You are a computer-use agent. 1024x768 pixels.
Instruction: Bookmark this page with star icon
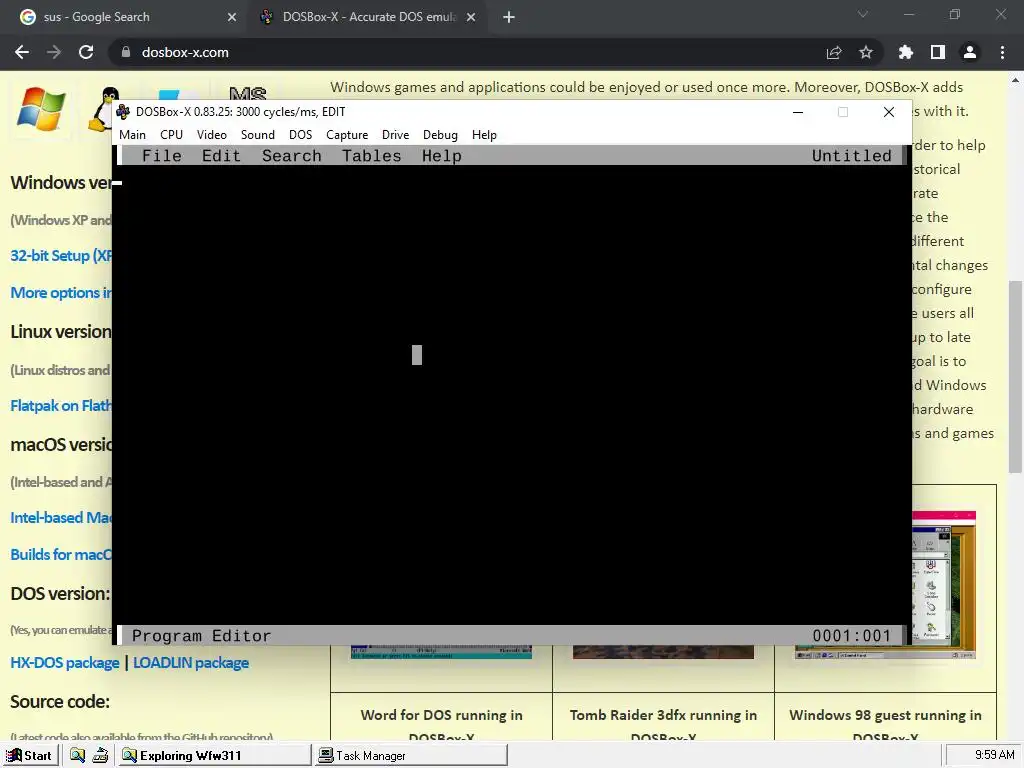click(866, 52)
